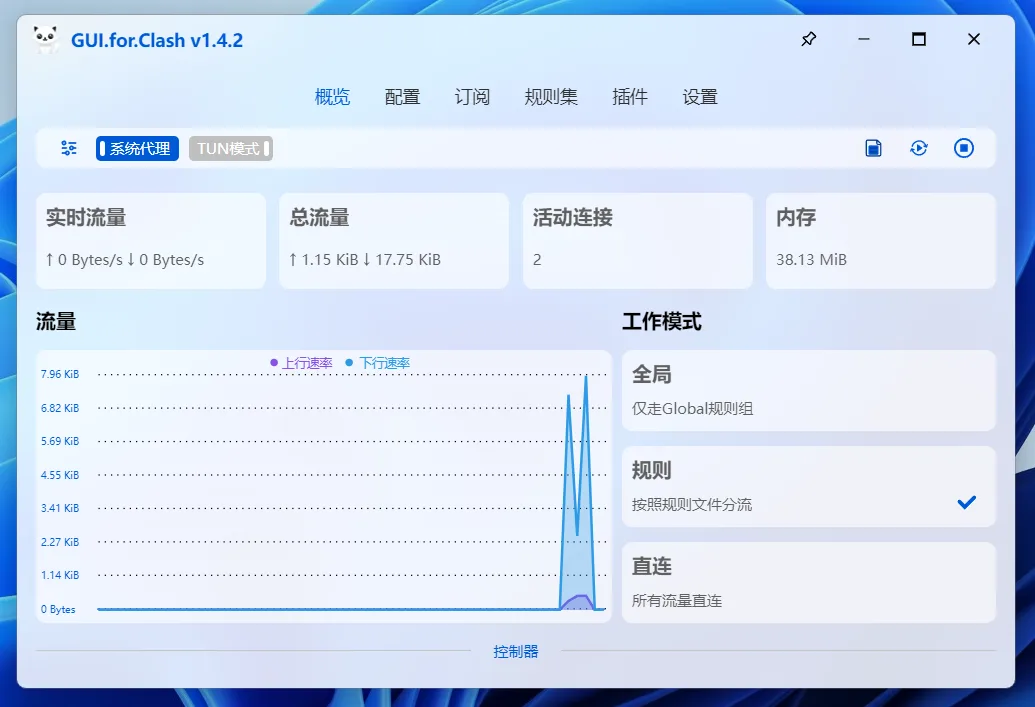Image resolution: width=1035 pixels, height=707 pixels.
Task: Click the GUI.for.Clash panda logo
Action: 44,39
